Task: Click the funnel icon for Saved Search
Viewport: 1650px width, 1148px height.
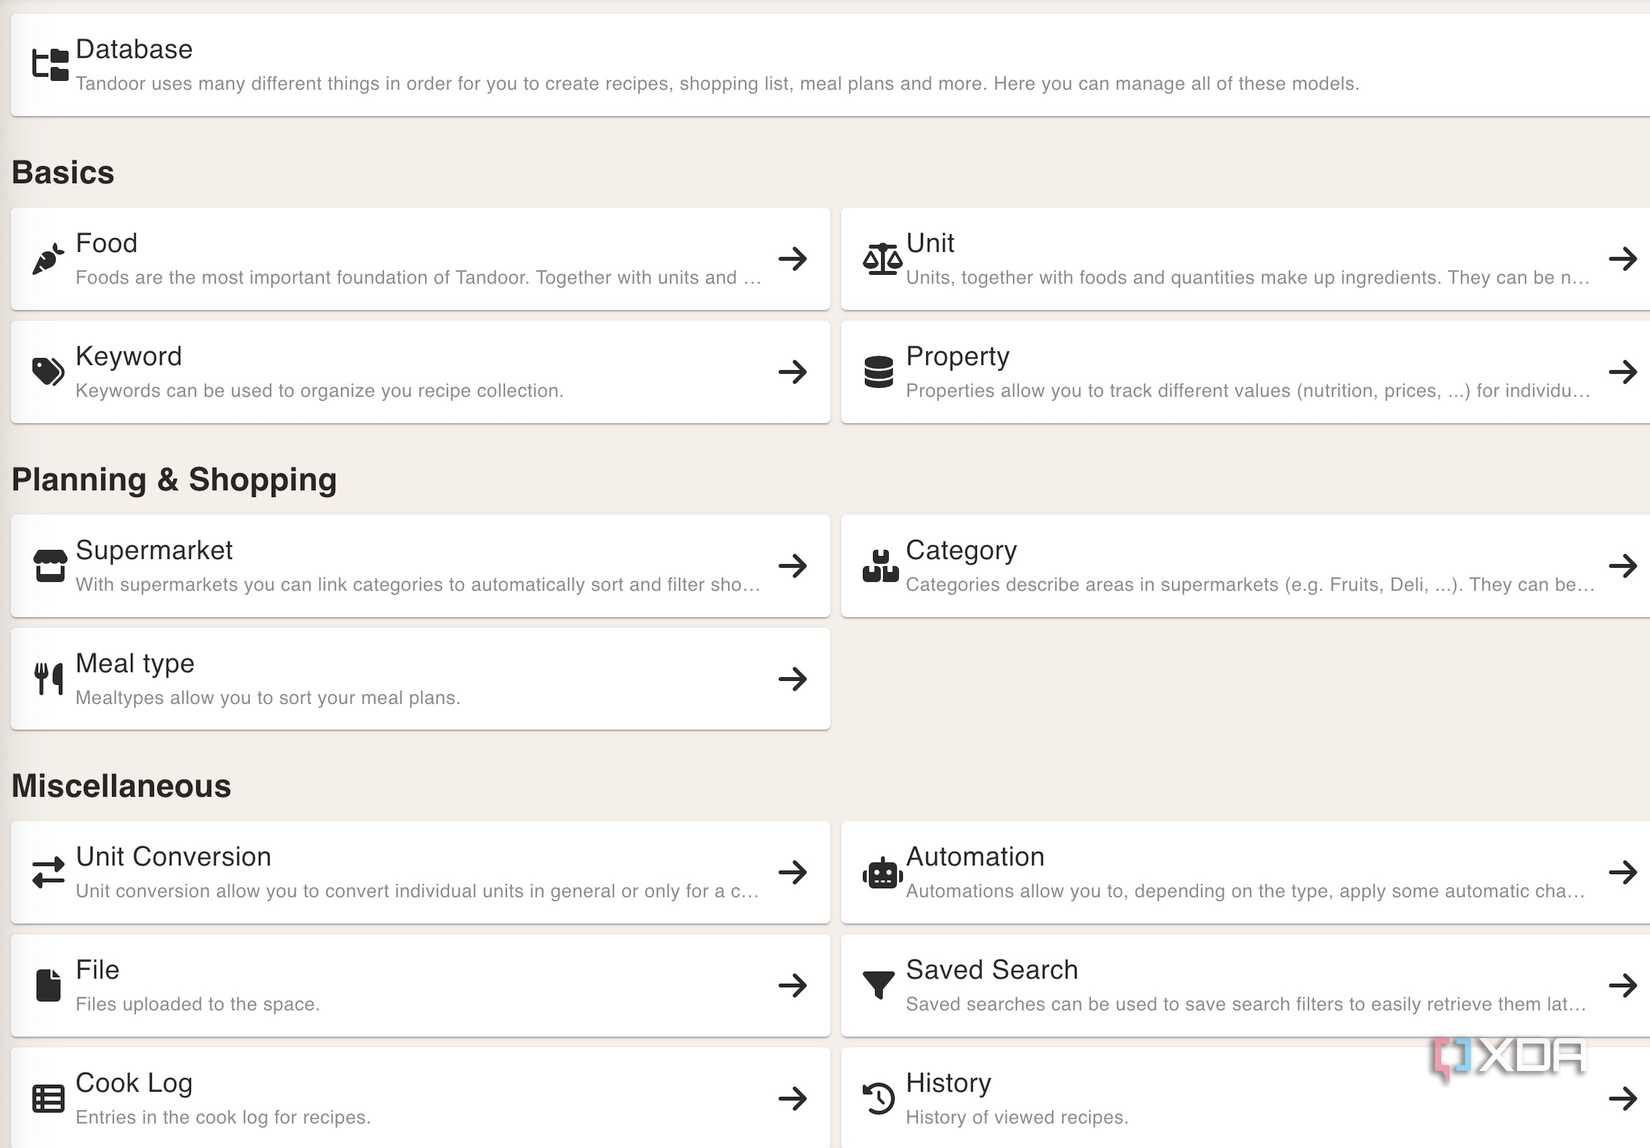Action: [878, 986]
